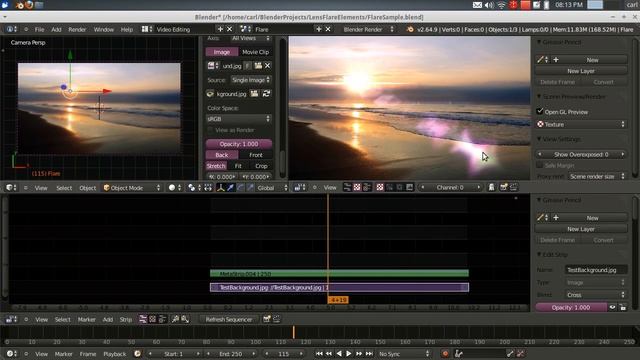Open the Cross blend type dropdown
The width and height of the screenshot is (640, 360).
596,295
